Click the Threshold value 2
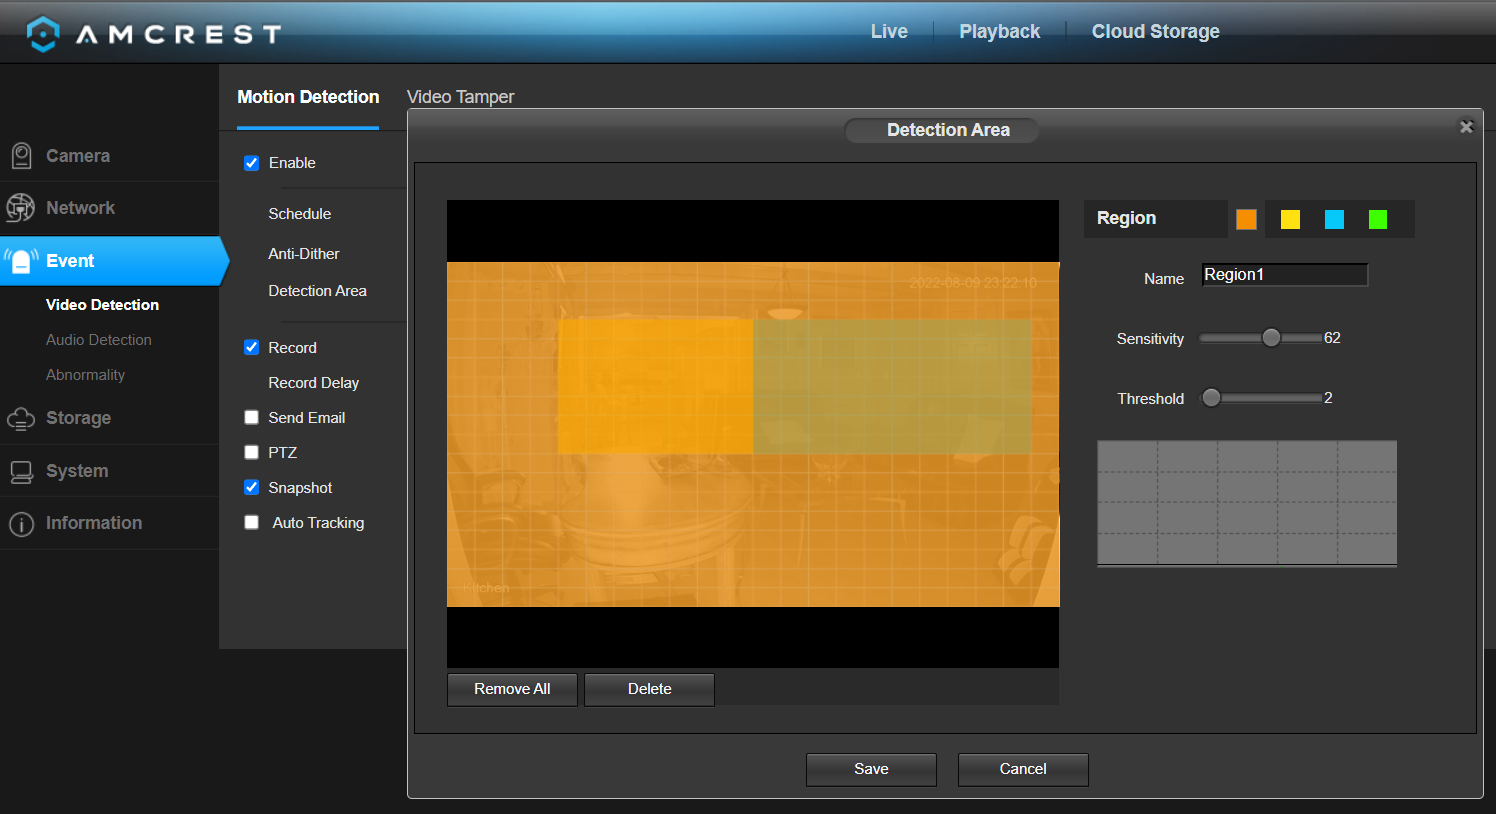This screenshot has height=814, width=1496. (x=1328, y=398)
